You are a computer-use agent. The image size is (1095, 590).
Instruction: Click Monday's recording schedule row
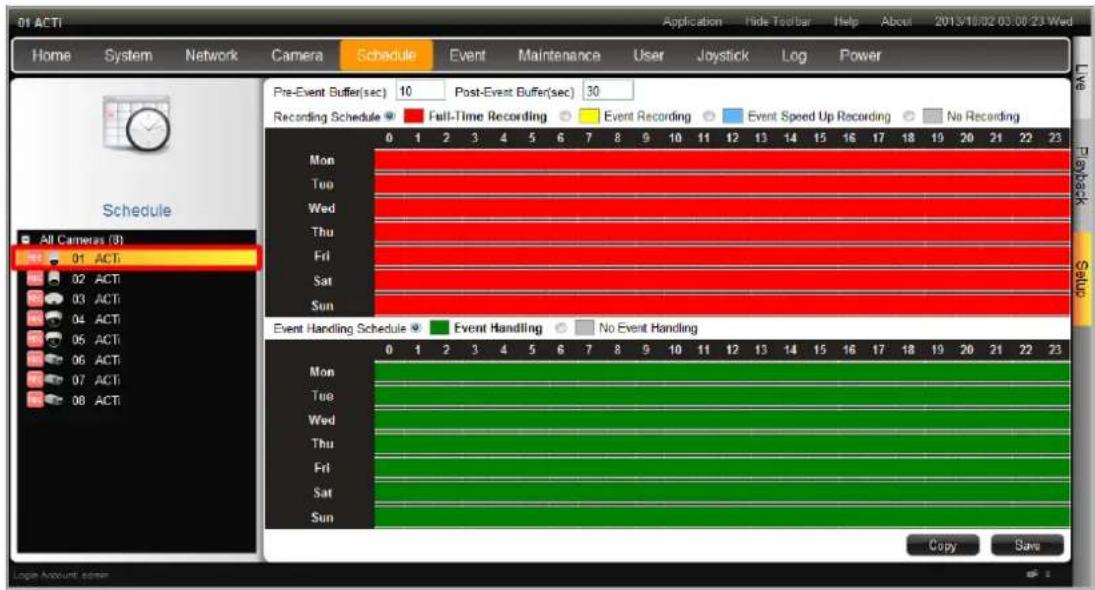pos(721,160)
